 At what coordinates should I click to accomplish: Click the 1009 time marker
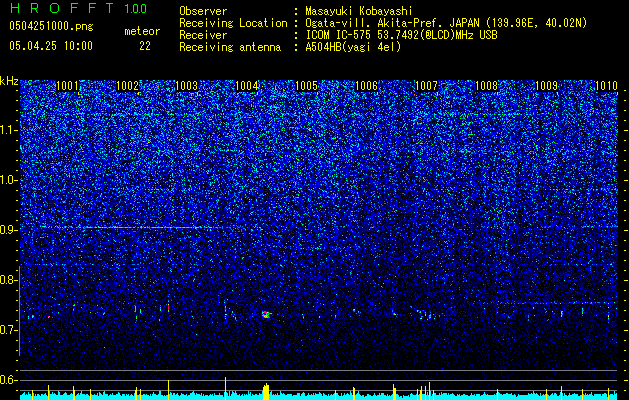[x=546, y=86]
